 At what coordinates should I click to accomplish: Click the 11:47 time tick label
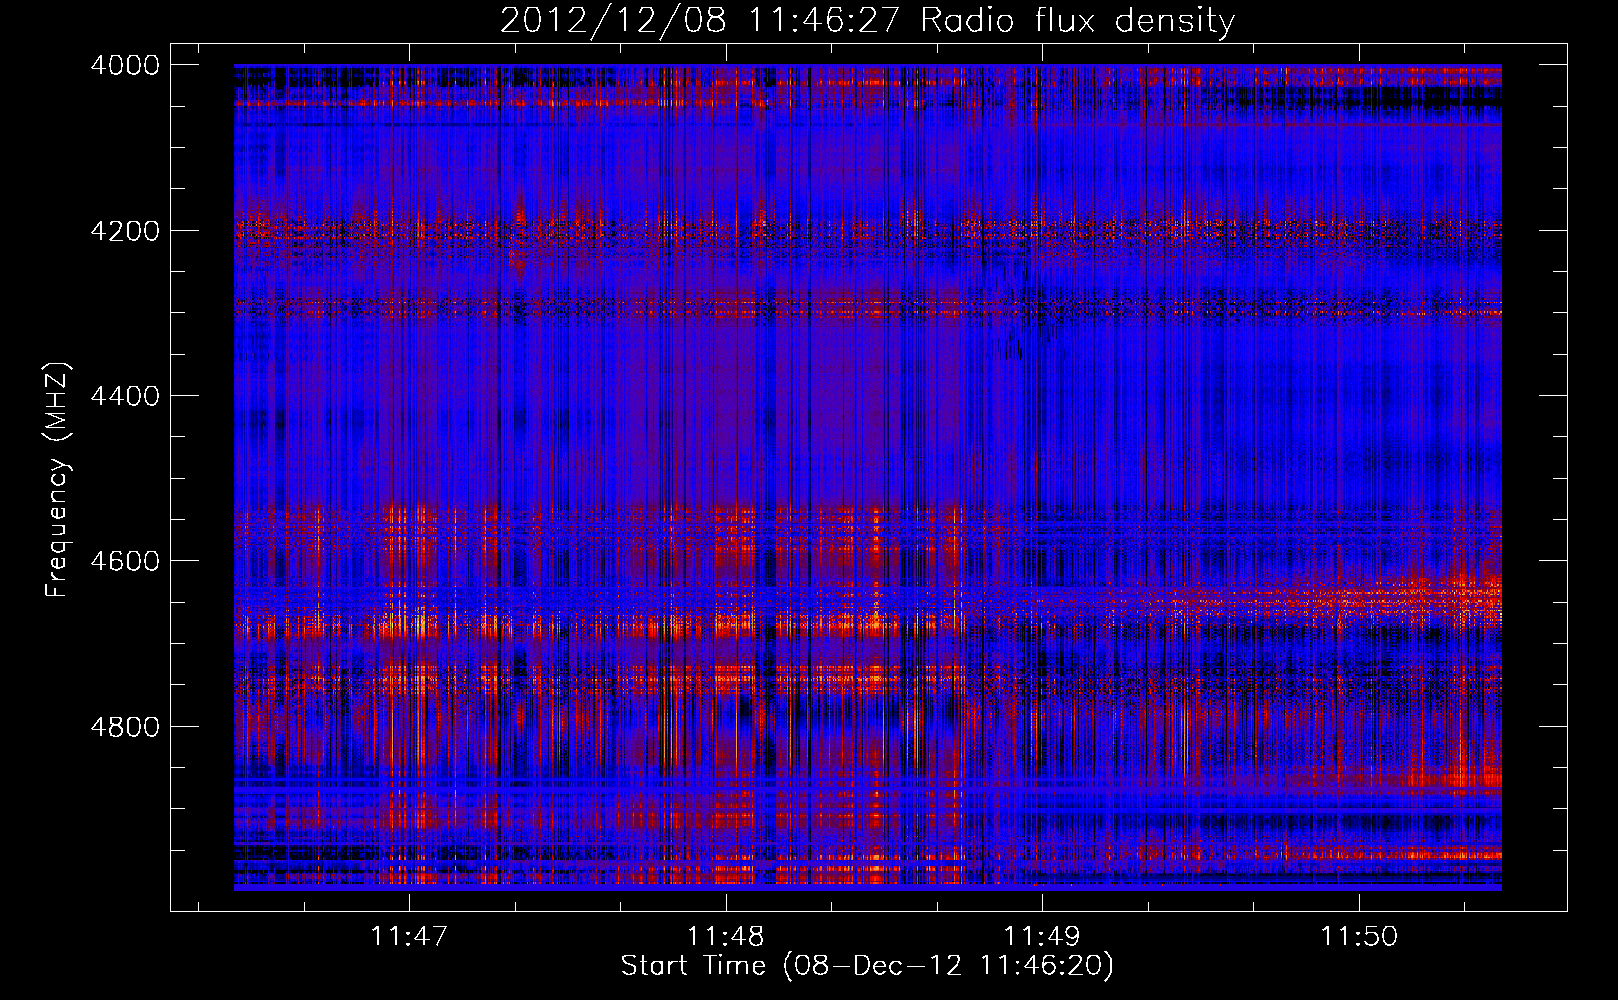409,936
